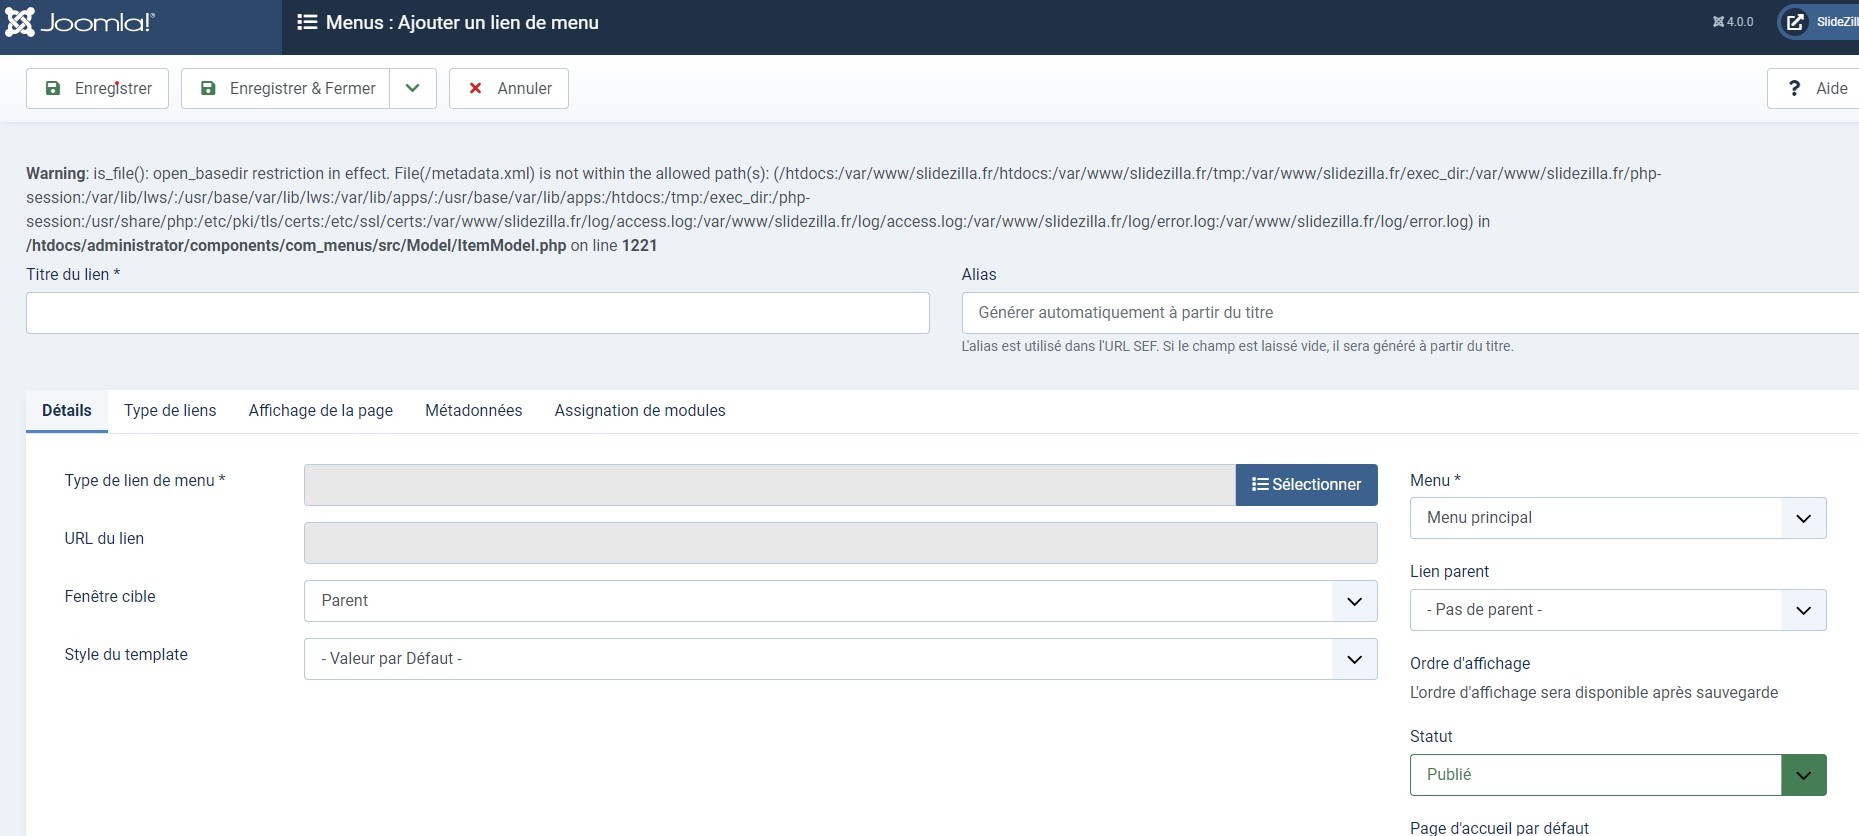
Task: Click the Type de lien de menu field
Action: pos(770,485)
